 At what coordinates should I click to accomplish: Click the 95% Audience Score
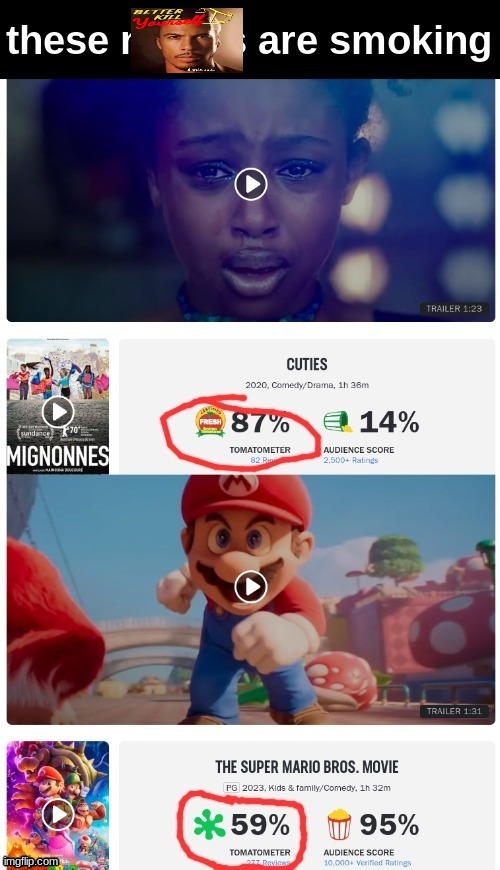coord(389,825)
